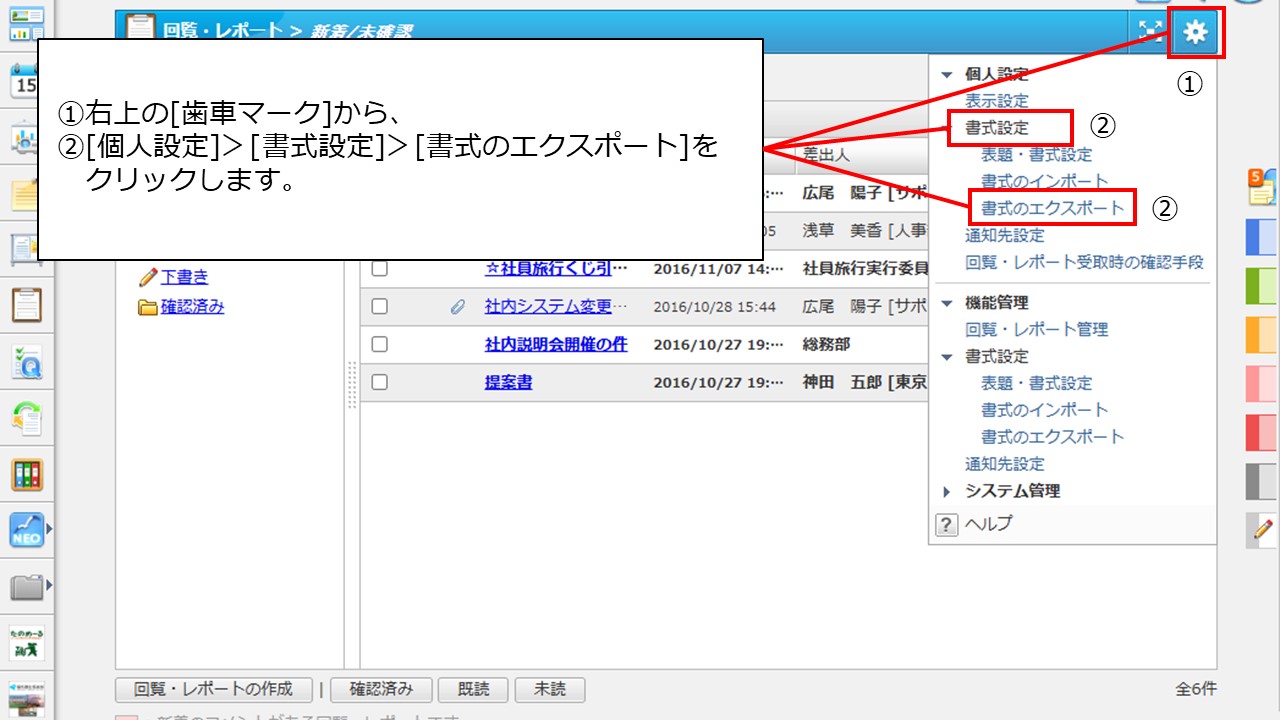Click the fullscreen expand icon beside gear

[1150, 33]
